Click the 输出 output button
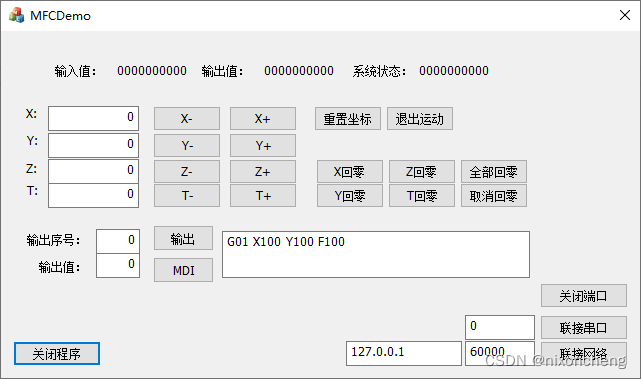 coord(184,238)
